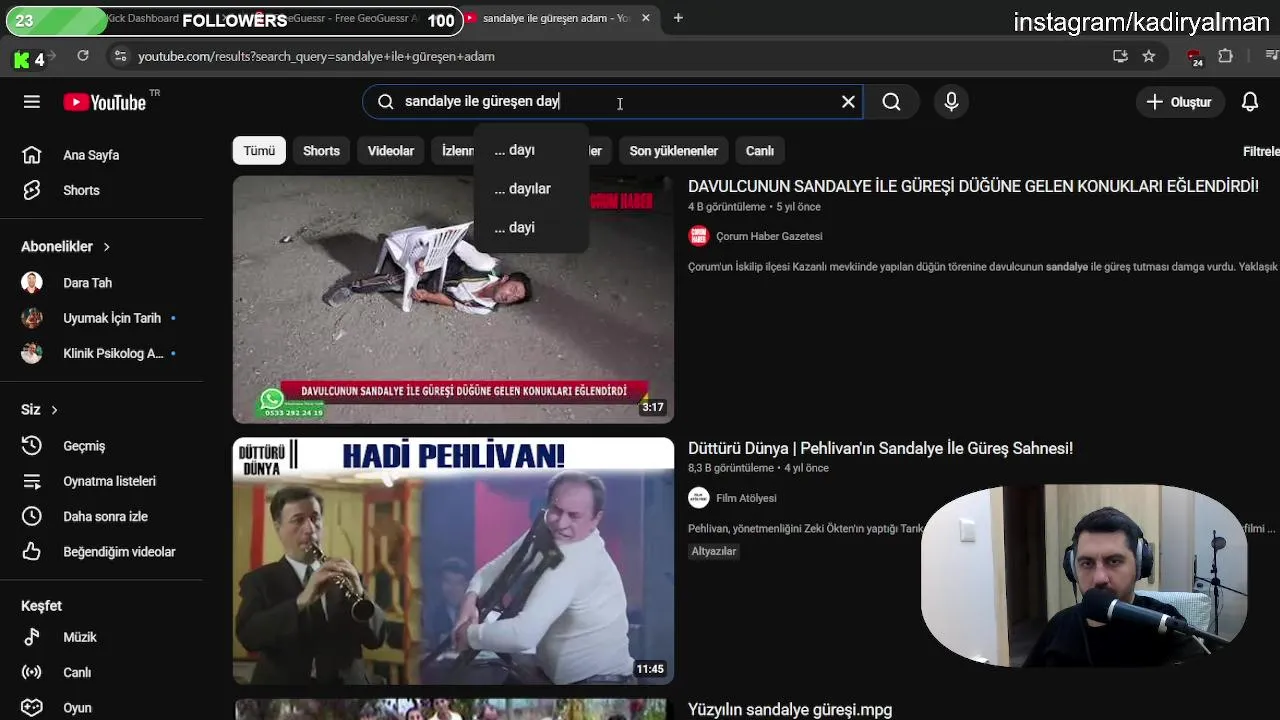
Task: Open Canlı in the Keşfet section
Action: click(x=77, y=672)
